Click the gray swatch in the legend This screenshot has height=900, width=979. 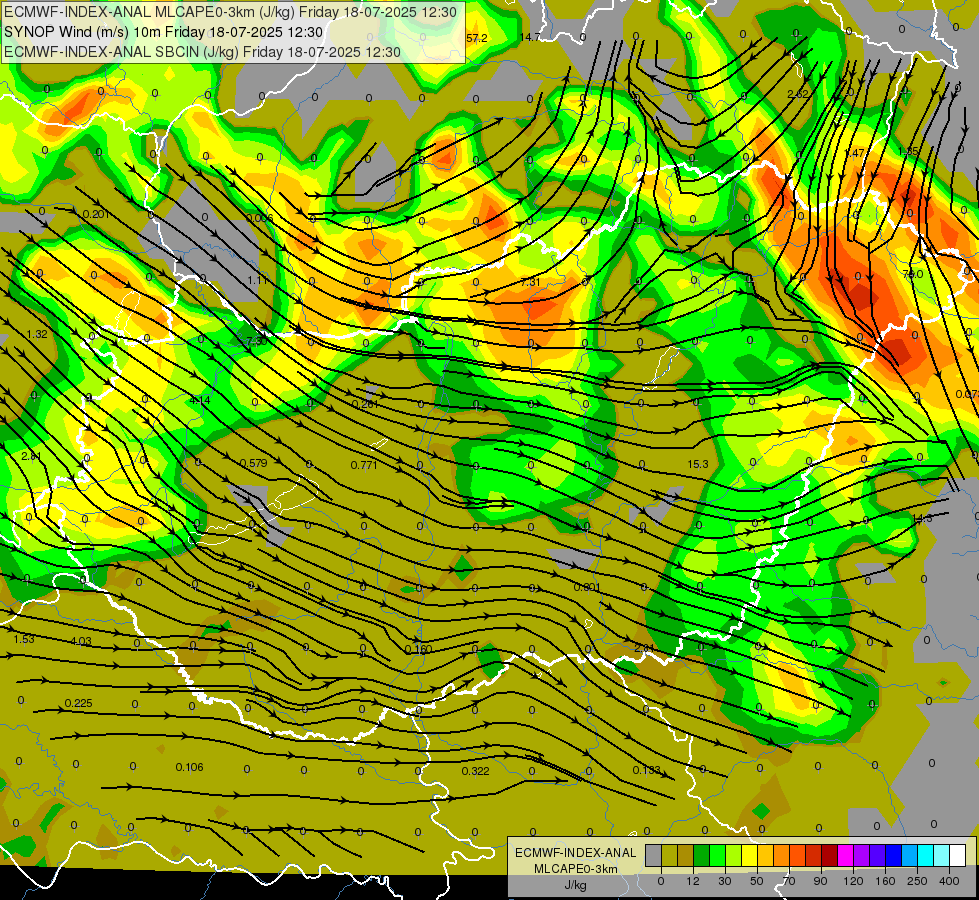tap(654, 855)
